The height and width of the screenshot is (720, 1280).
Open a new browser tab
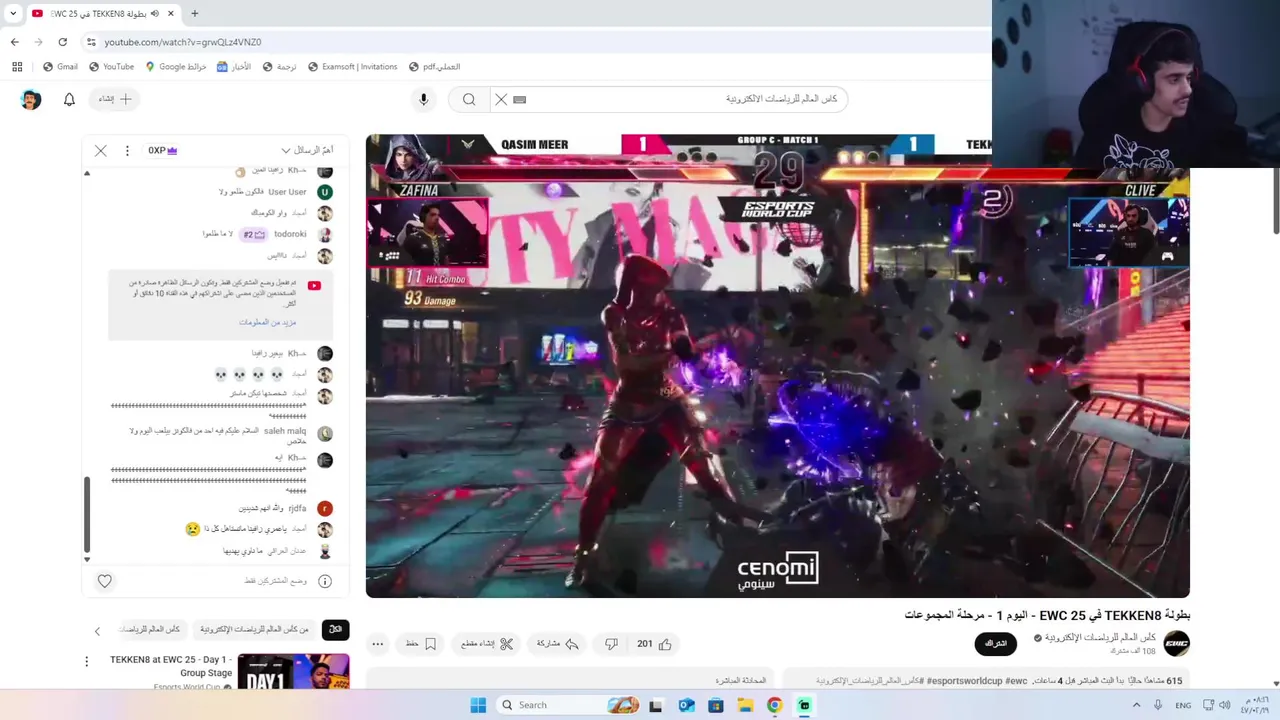194,14
